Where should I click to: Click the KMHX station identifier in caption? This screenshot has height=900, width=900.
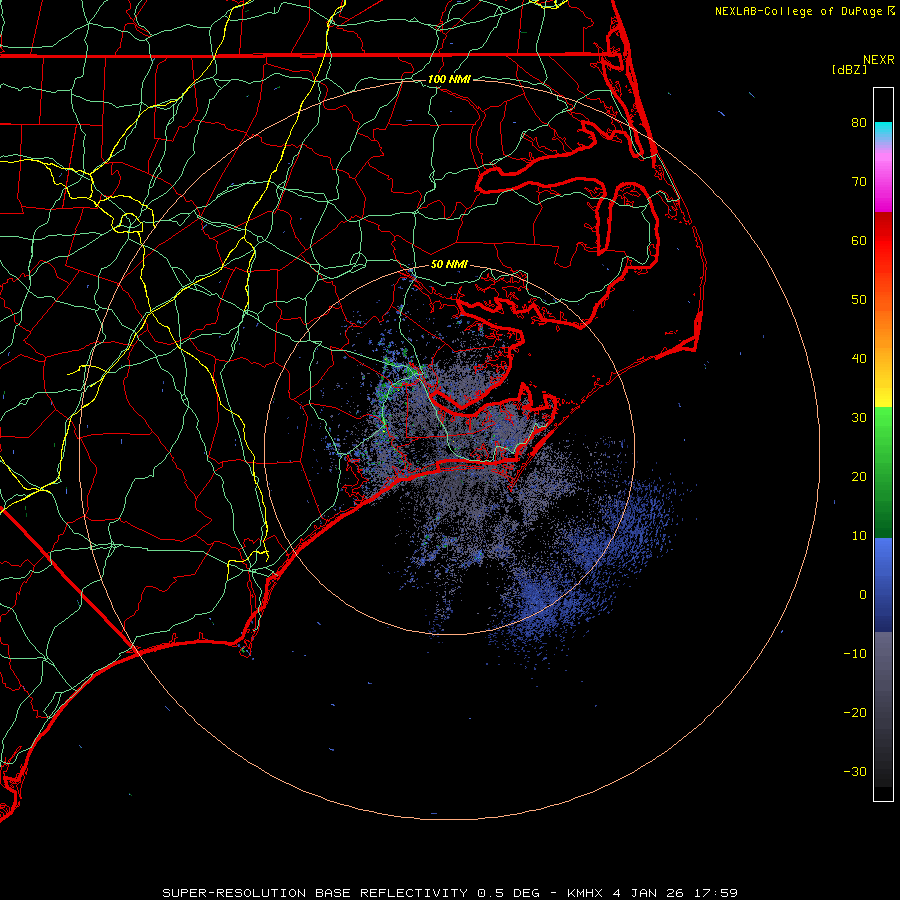585,893
